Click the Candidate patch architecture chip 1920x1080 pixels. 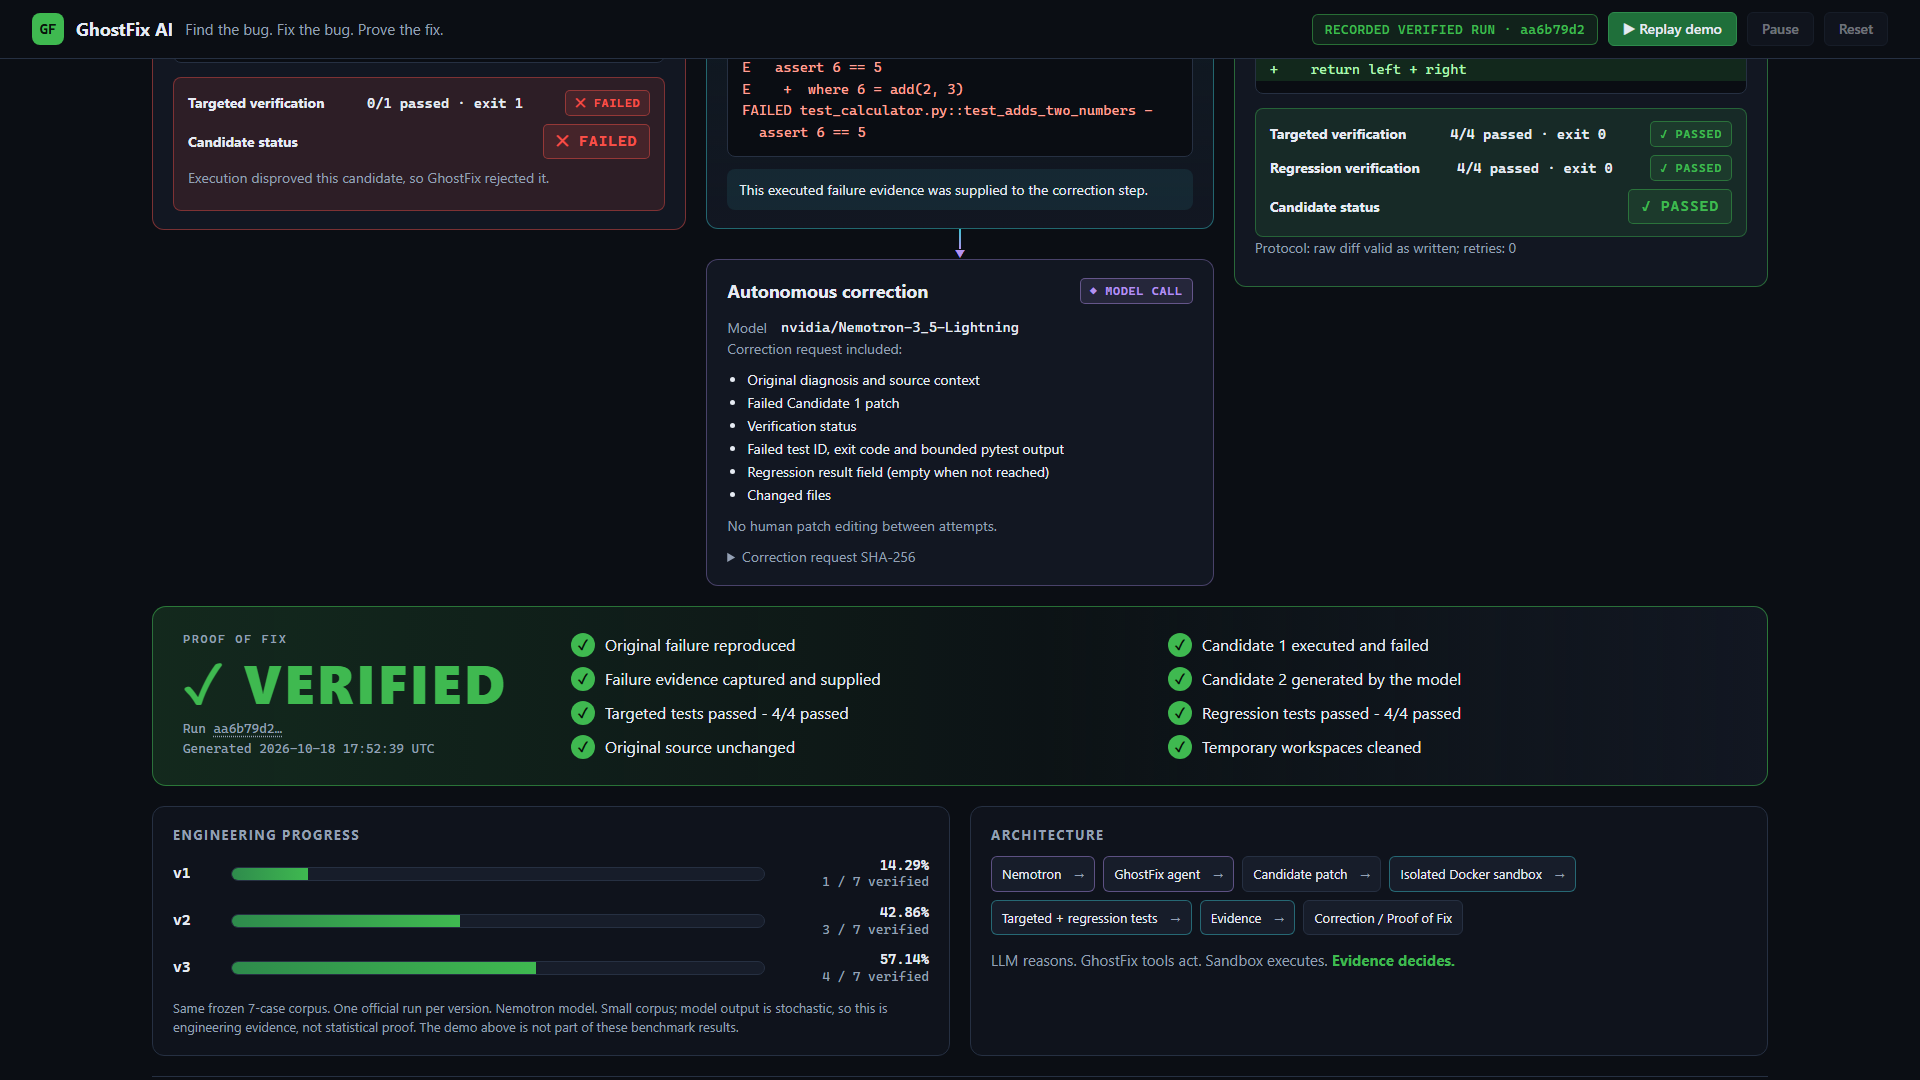(x=1311, y=875)
